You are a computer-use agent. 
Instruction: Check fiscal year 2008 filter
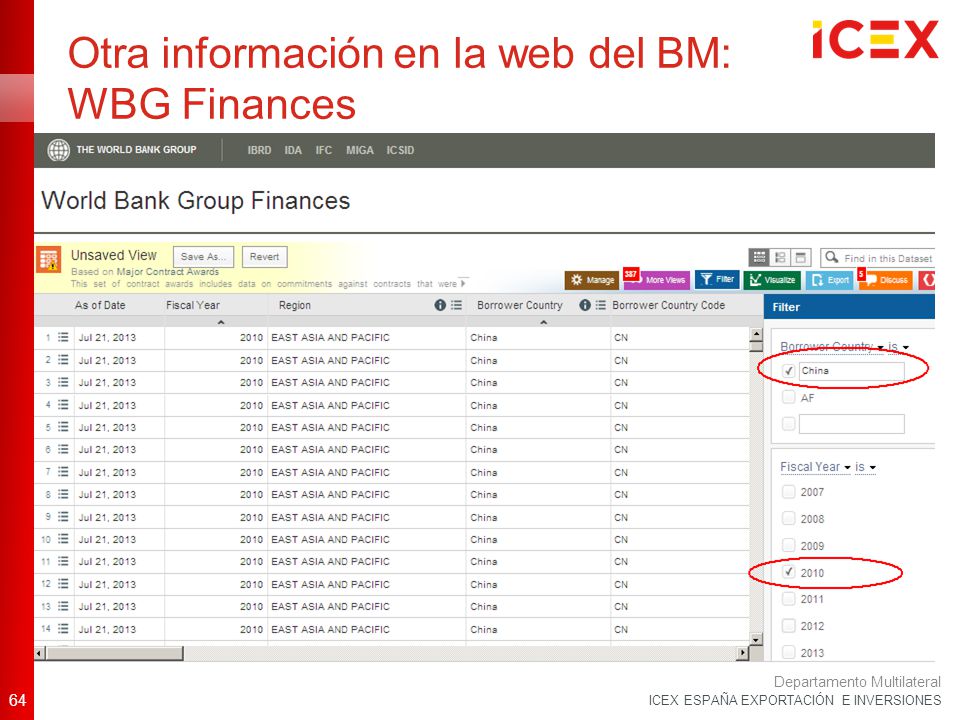(x=789, y=519)
